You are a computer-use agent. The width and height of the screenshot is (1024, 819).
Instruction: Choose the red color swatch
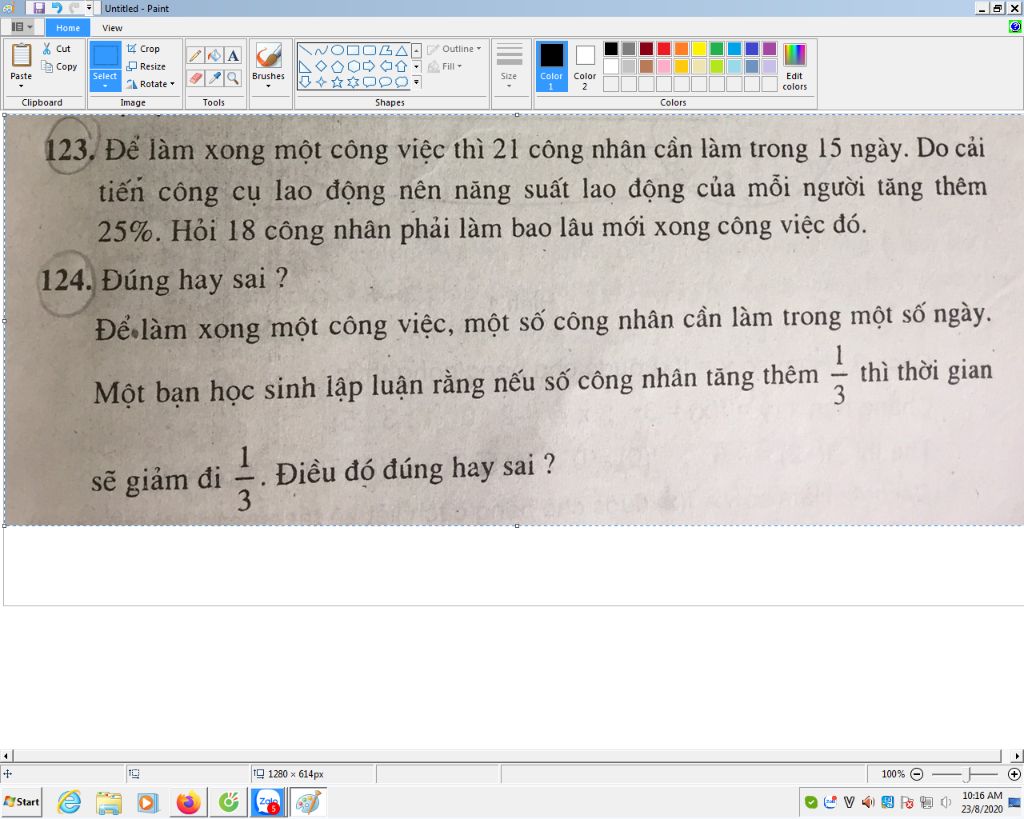(x=664, y=49)
